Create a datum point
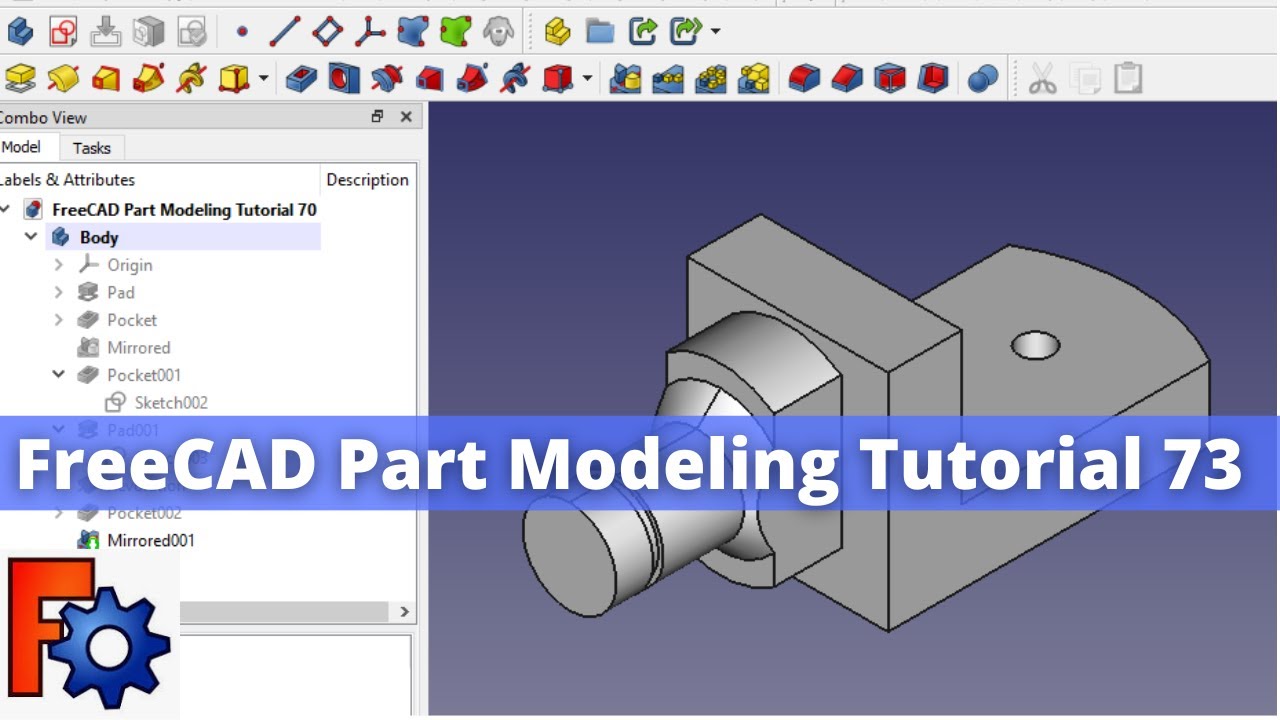The width and height of the screenshot is (1280, 720). pos(242,32)
